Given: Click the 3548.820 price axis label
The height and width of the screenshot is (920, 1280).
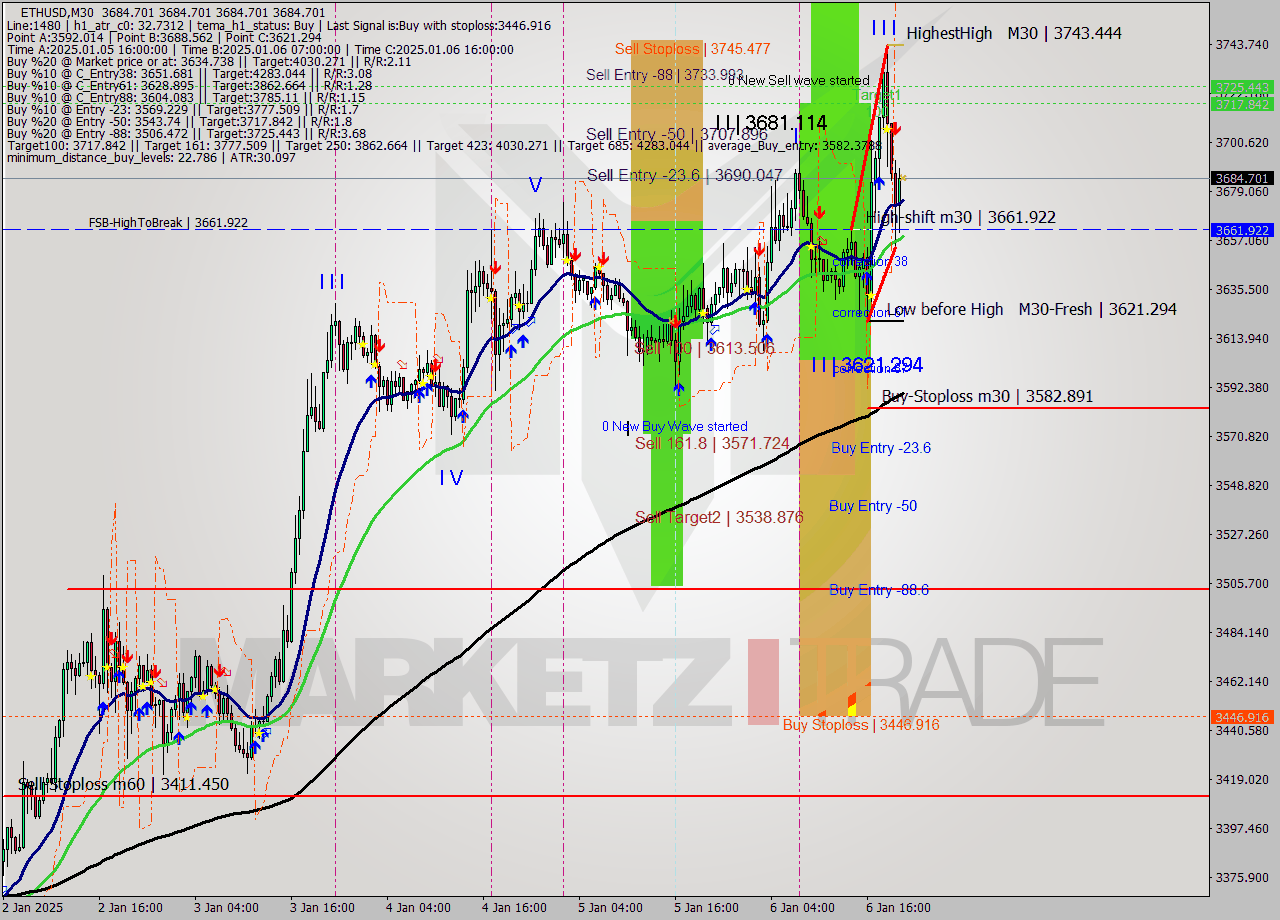Looking at the screenshot, I should pos(1241,485).
